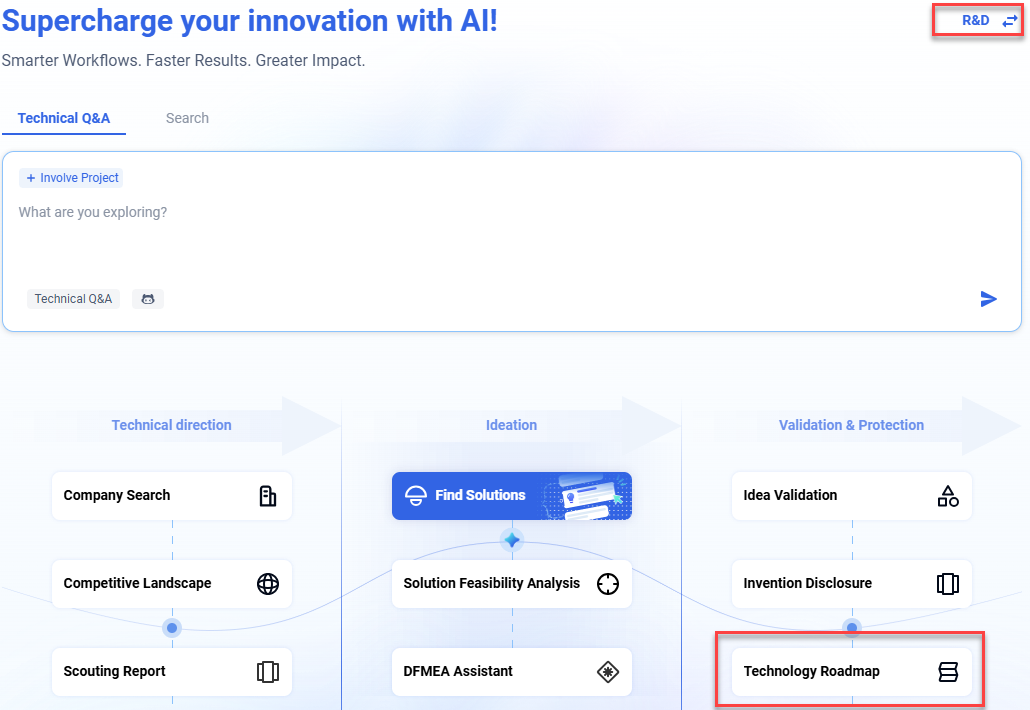
Task: Open the Find Solutions card
Action: coord(511,496)
